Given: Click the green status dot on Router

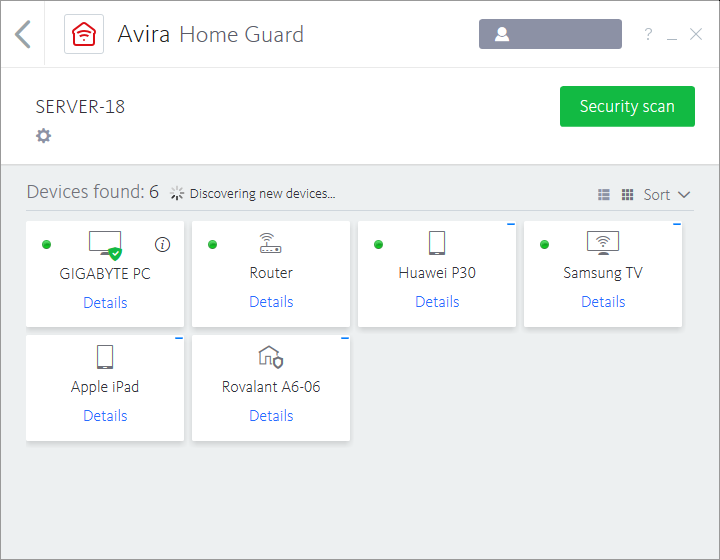Looking at the screenshot, I should [x=212, y=245].
